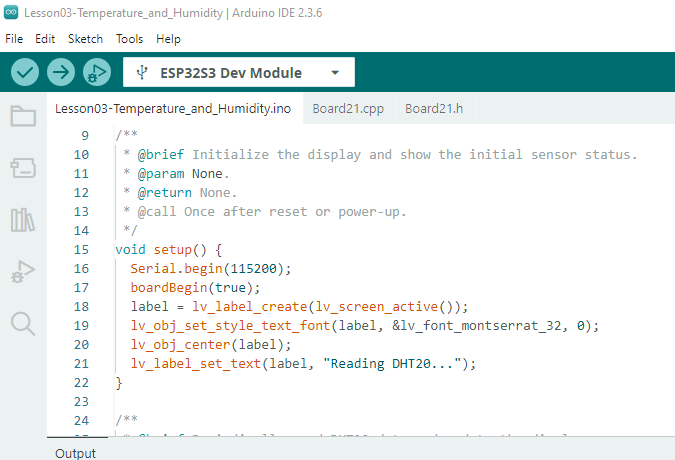Click line number 15 in gutter

[x=81, y=250]
